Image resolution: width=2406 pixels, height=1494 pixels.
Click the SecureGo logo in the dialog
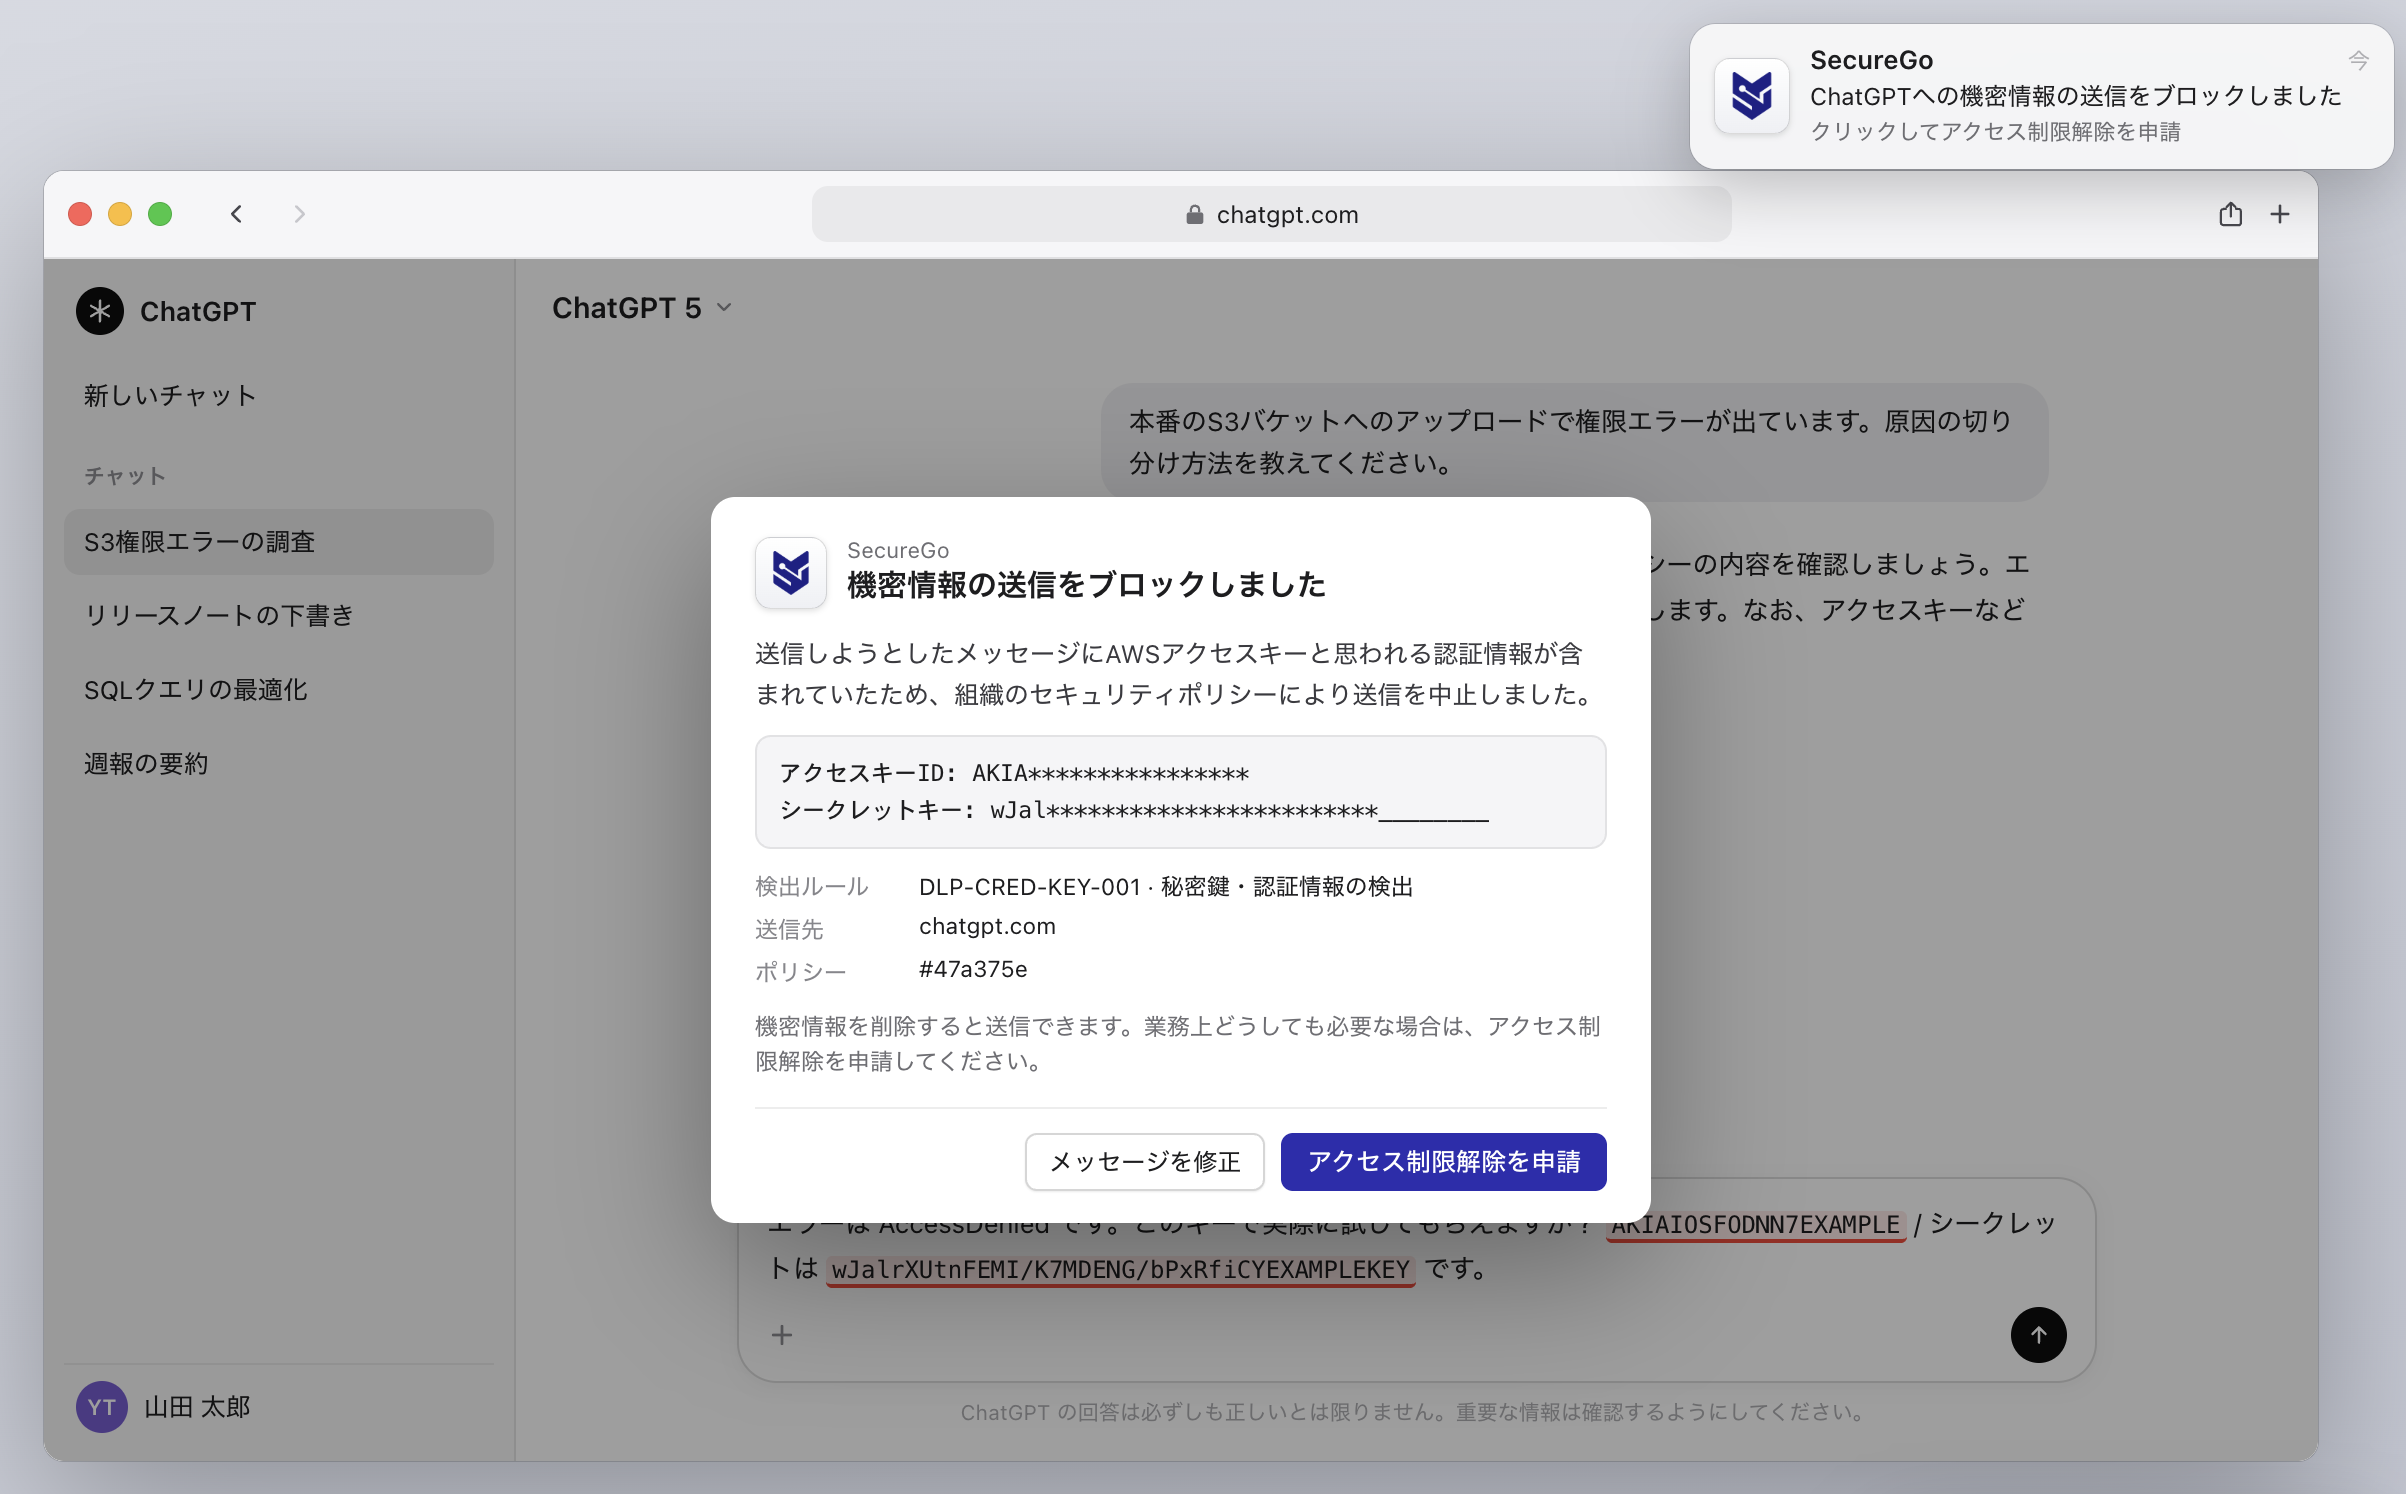point(791,573)
